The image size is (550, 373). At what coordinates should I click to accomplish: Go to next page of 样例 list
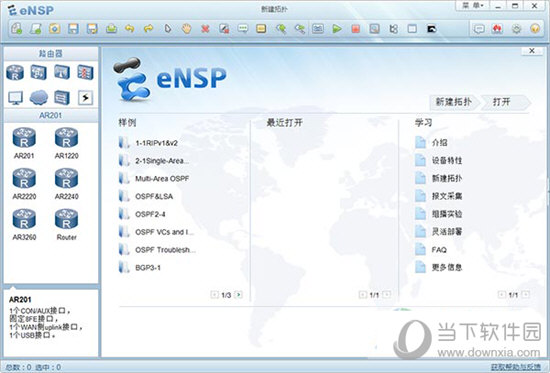[x=239, y=295]
